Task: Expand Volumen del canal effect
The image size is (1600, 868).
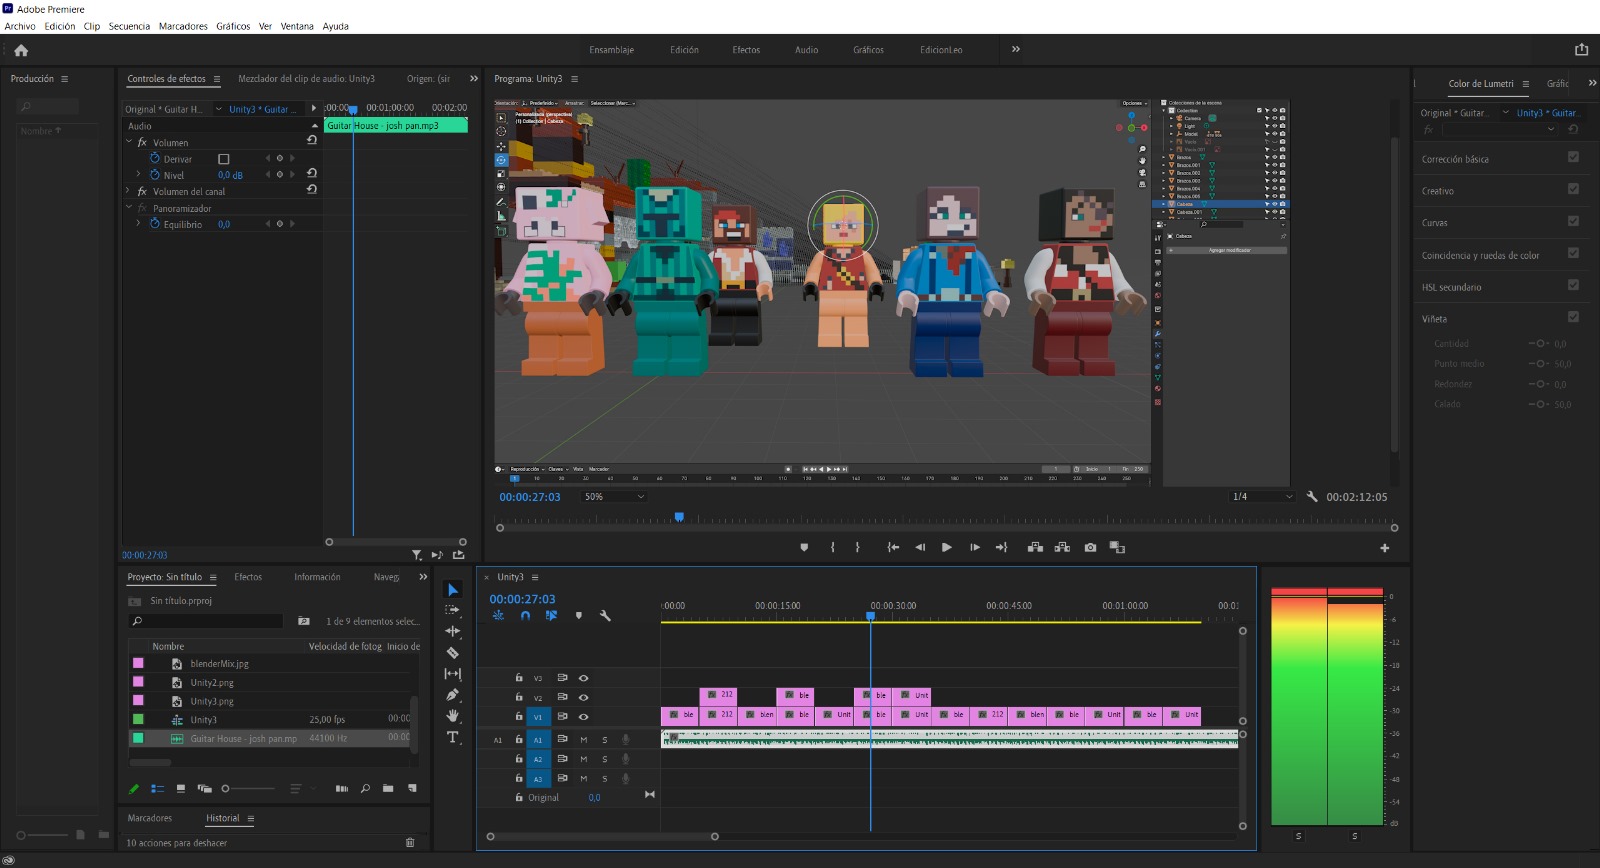Action: [x=128, y=191]
